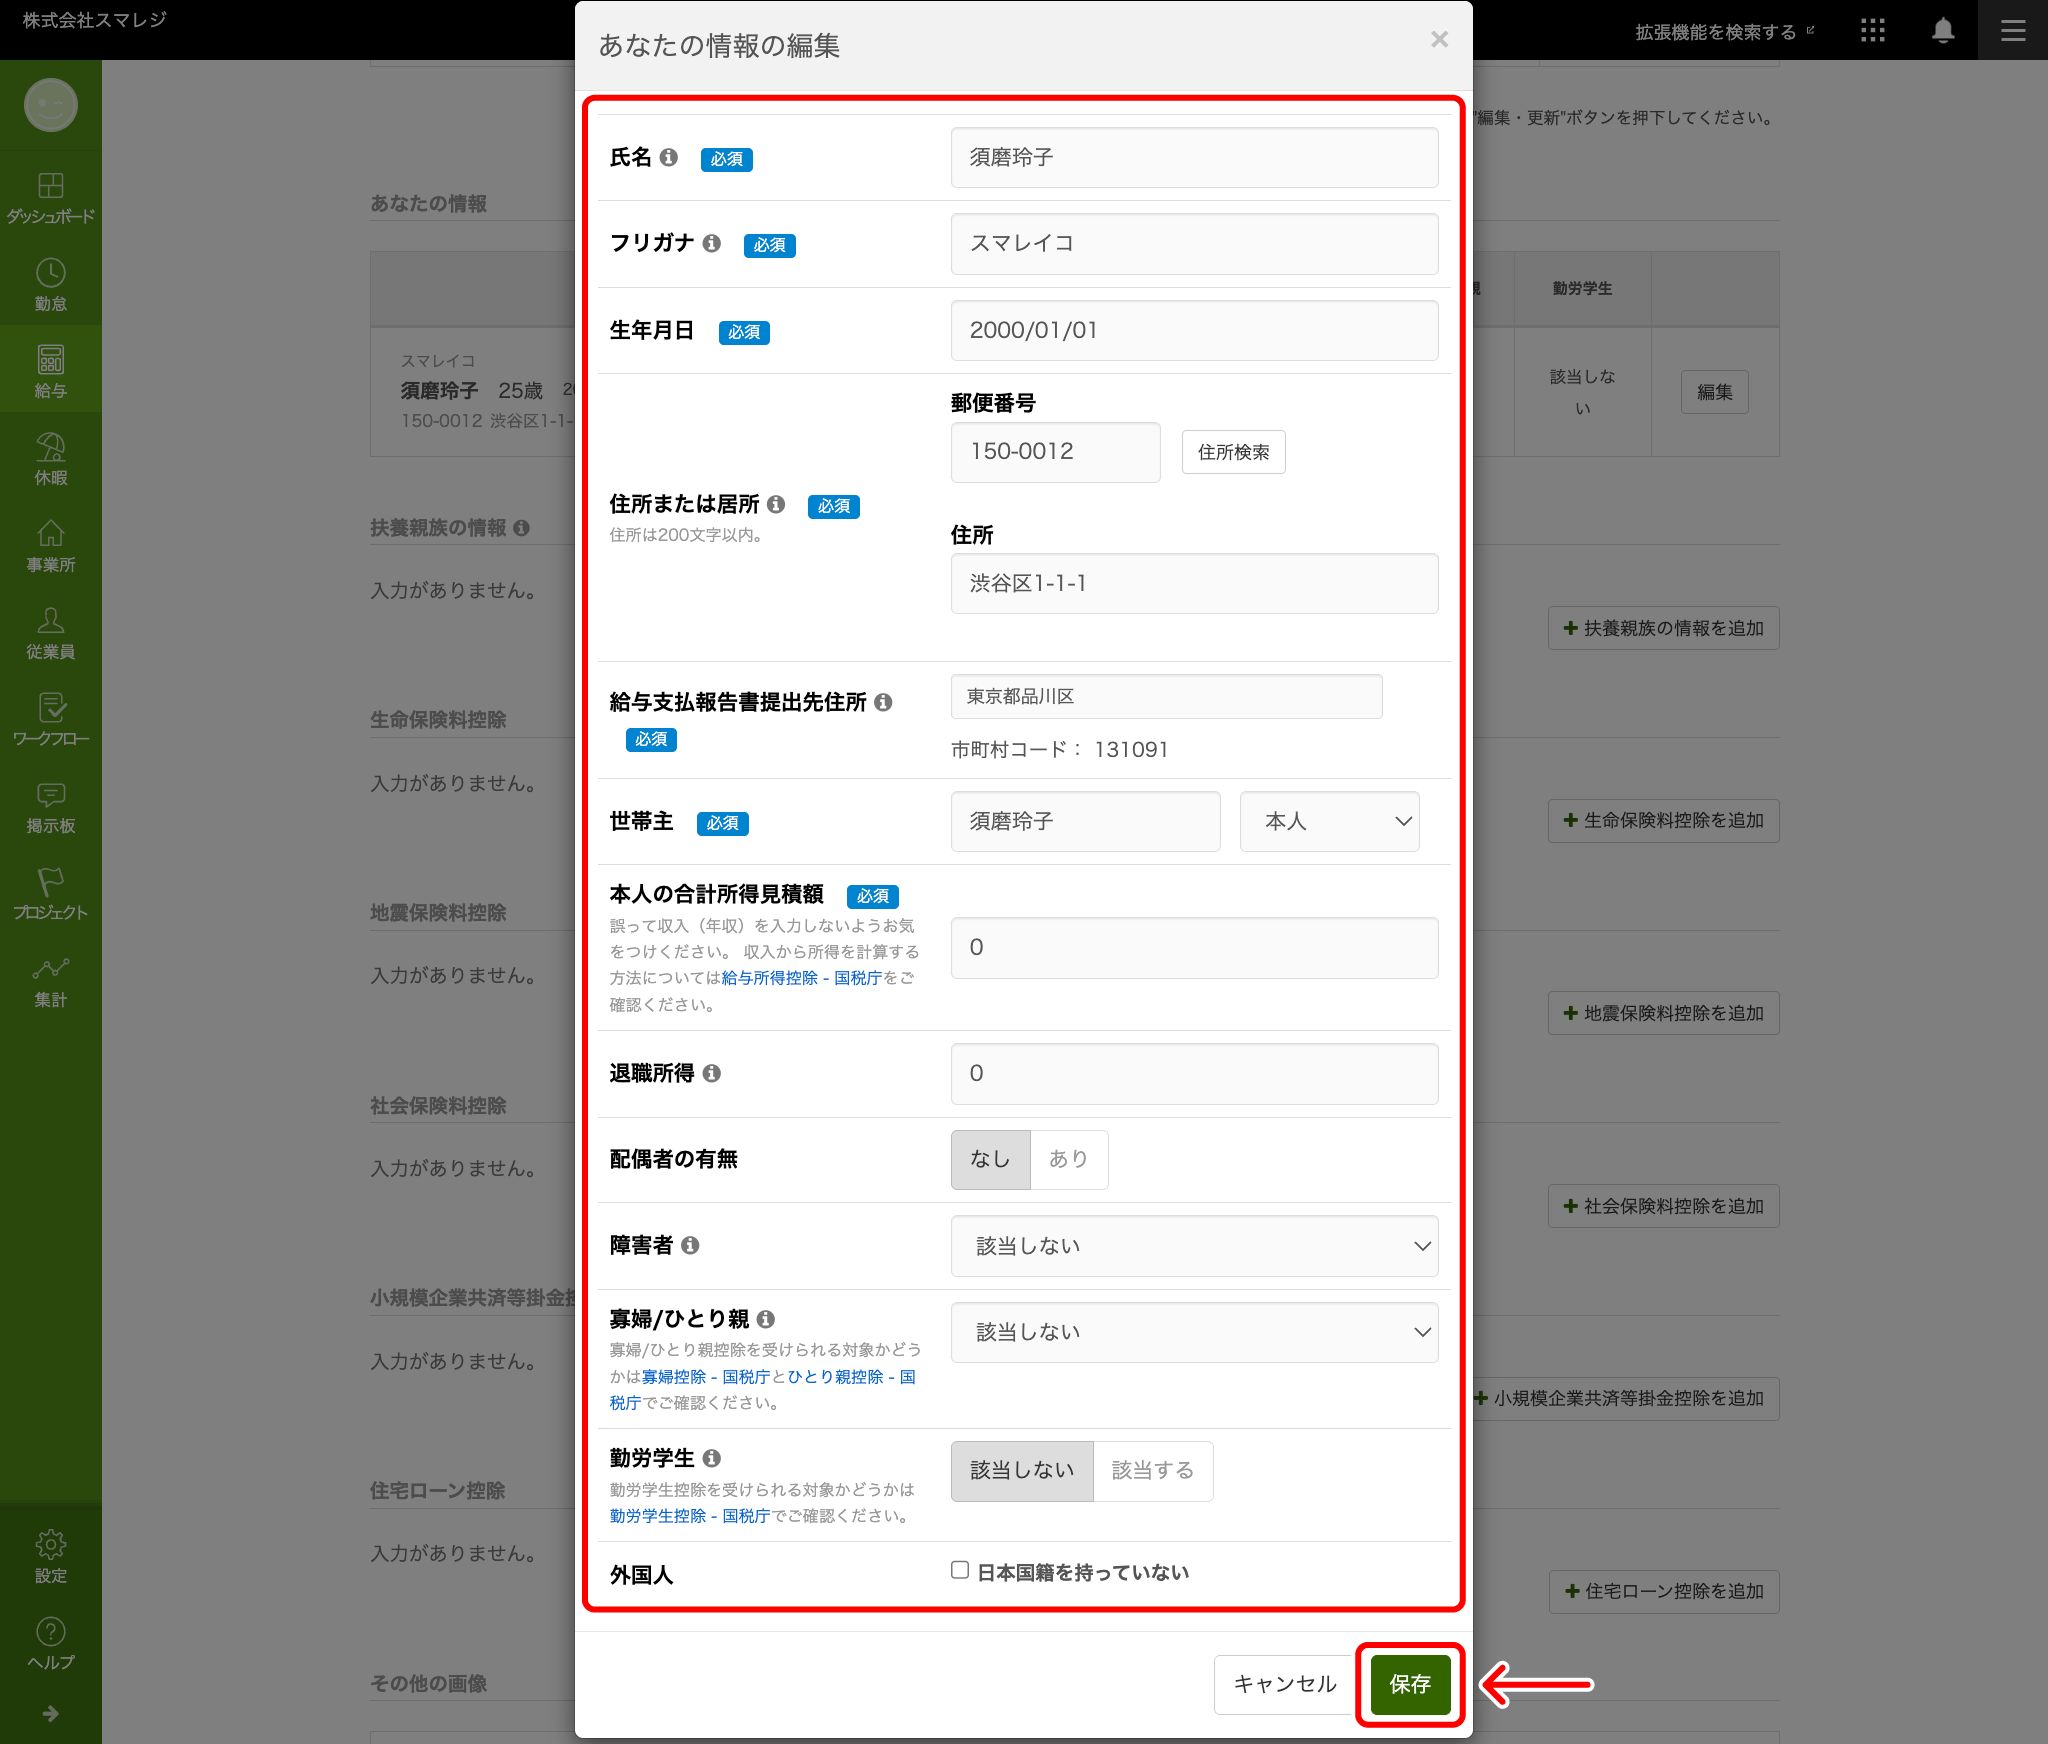
Task: Click the 生年月日 date input field
Action: click(x=1194, y=330)
